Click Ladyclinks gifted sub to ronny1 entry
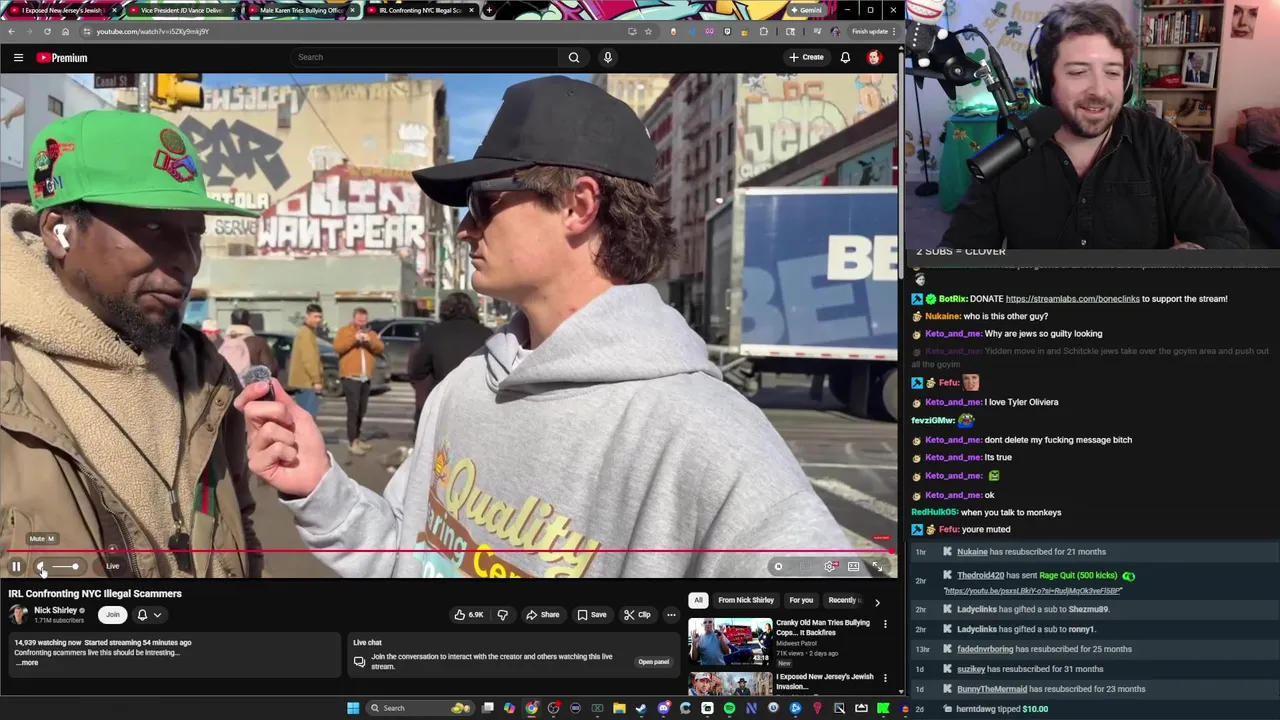The width and height of the screenshot is (1280, 720). click(1026, 629)
